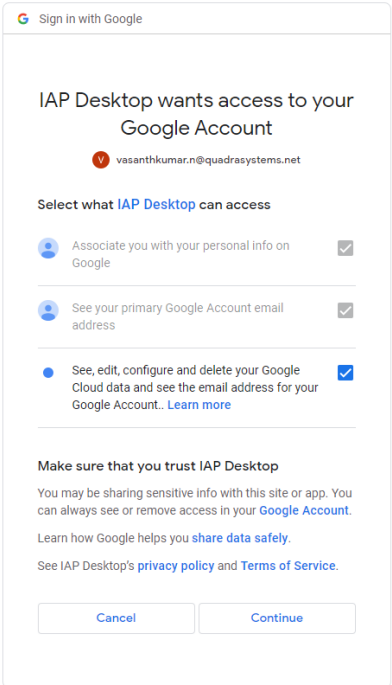The height and width of the screenshot is (685, 392).
Task: Click the person icon beside personal info permission
Action: tap(49, 248)
